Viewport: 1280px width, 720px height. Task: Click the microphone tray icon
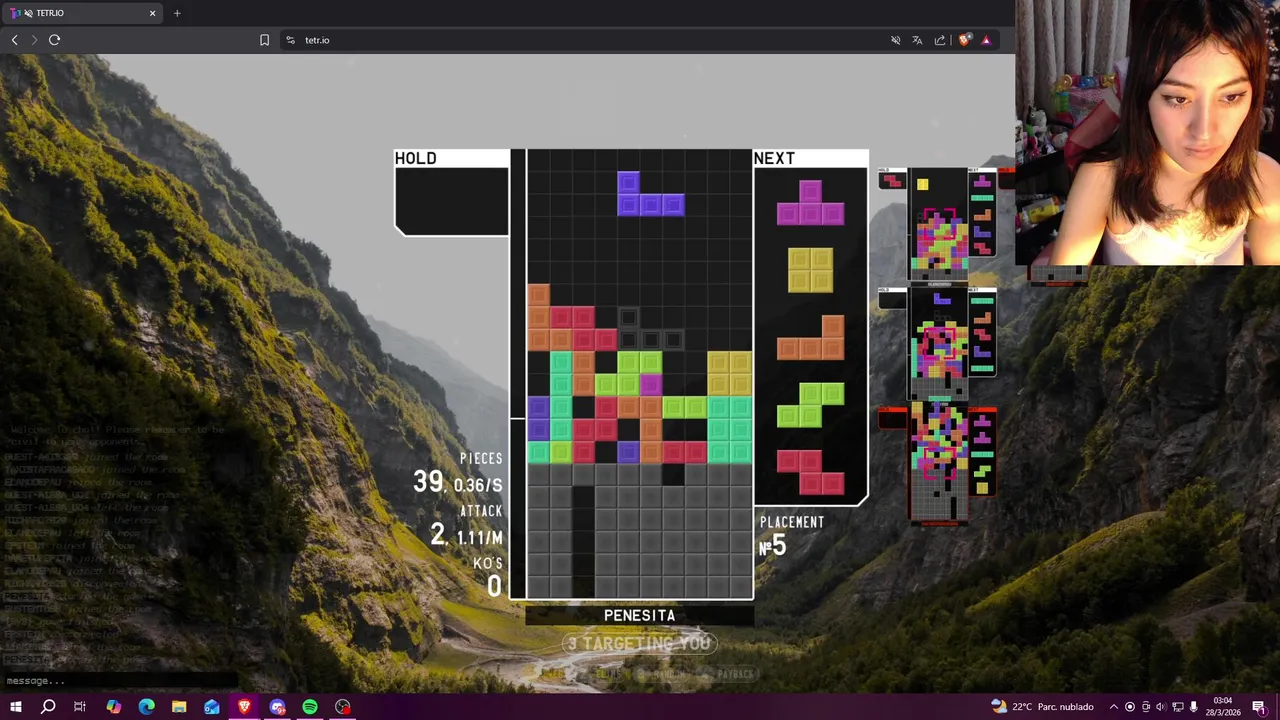point(1193,707)
